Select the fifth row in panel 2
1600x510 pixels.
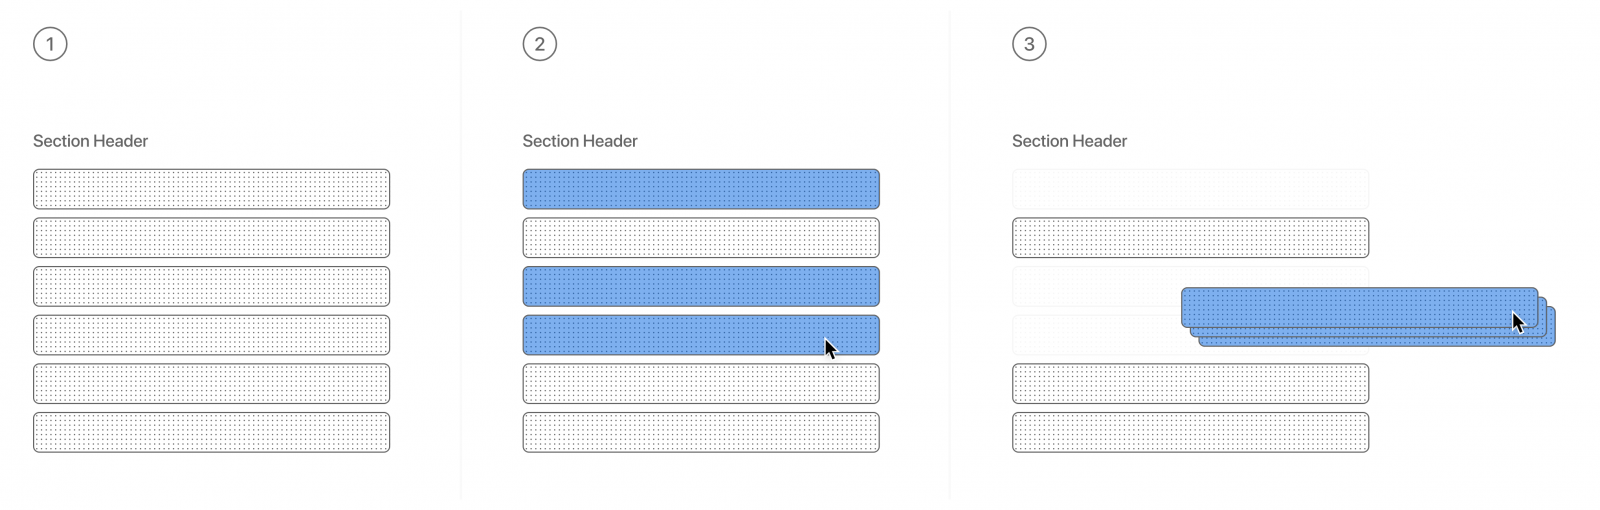701,384
